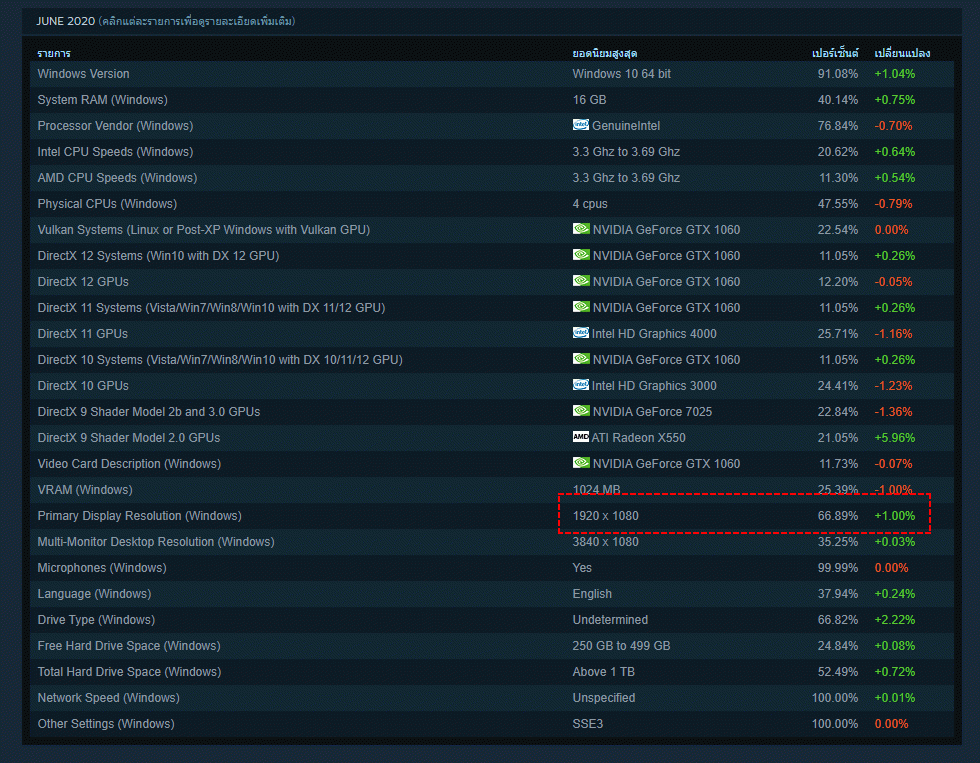Open Physical CPUs (Windows) details
The width and height of the screenshot is (980, 763).
point(492,204)
